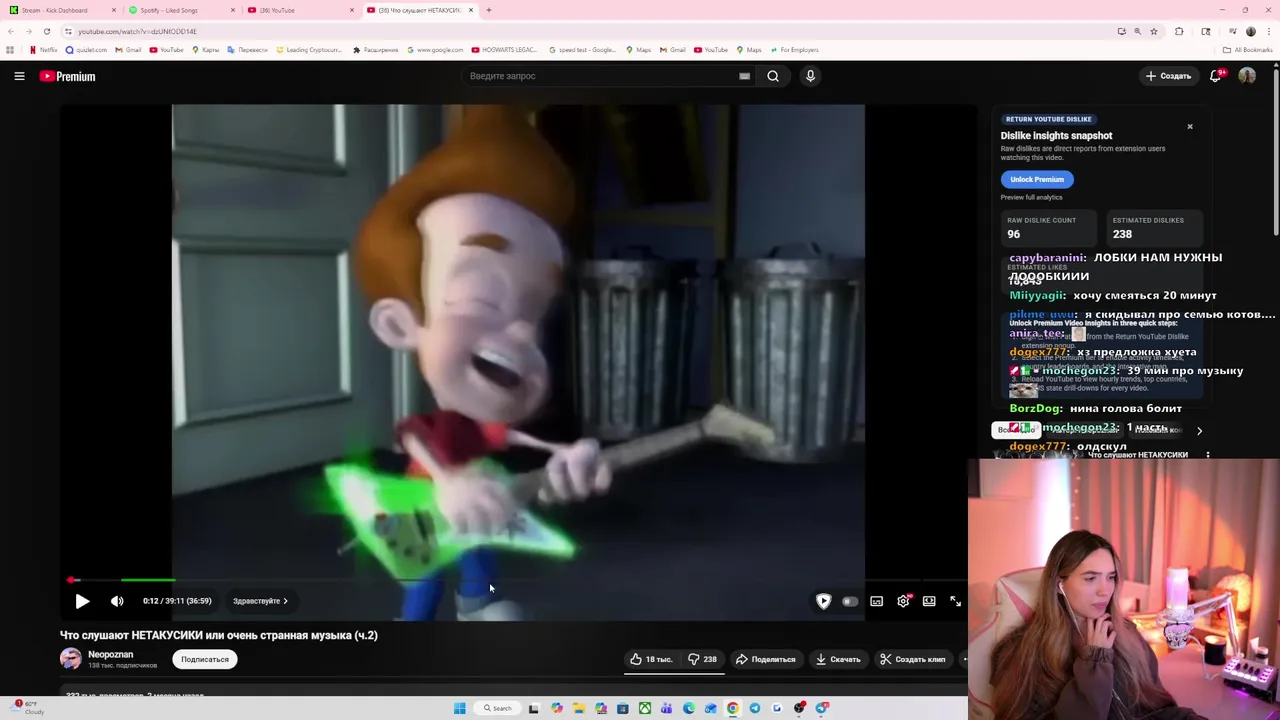Open the For Employers bookmark
The width and height of the screenshot is (1280, 720).
click(x=794, y=50)
